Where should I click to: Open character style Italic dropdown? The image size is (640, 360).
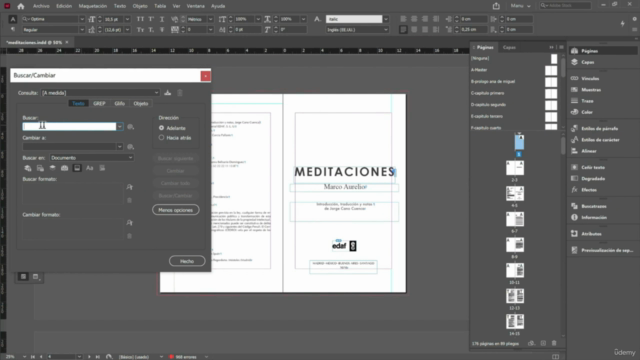[x=386, y=19]
